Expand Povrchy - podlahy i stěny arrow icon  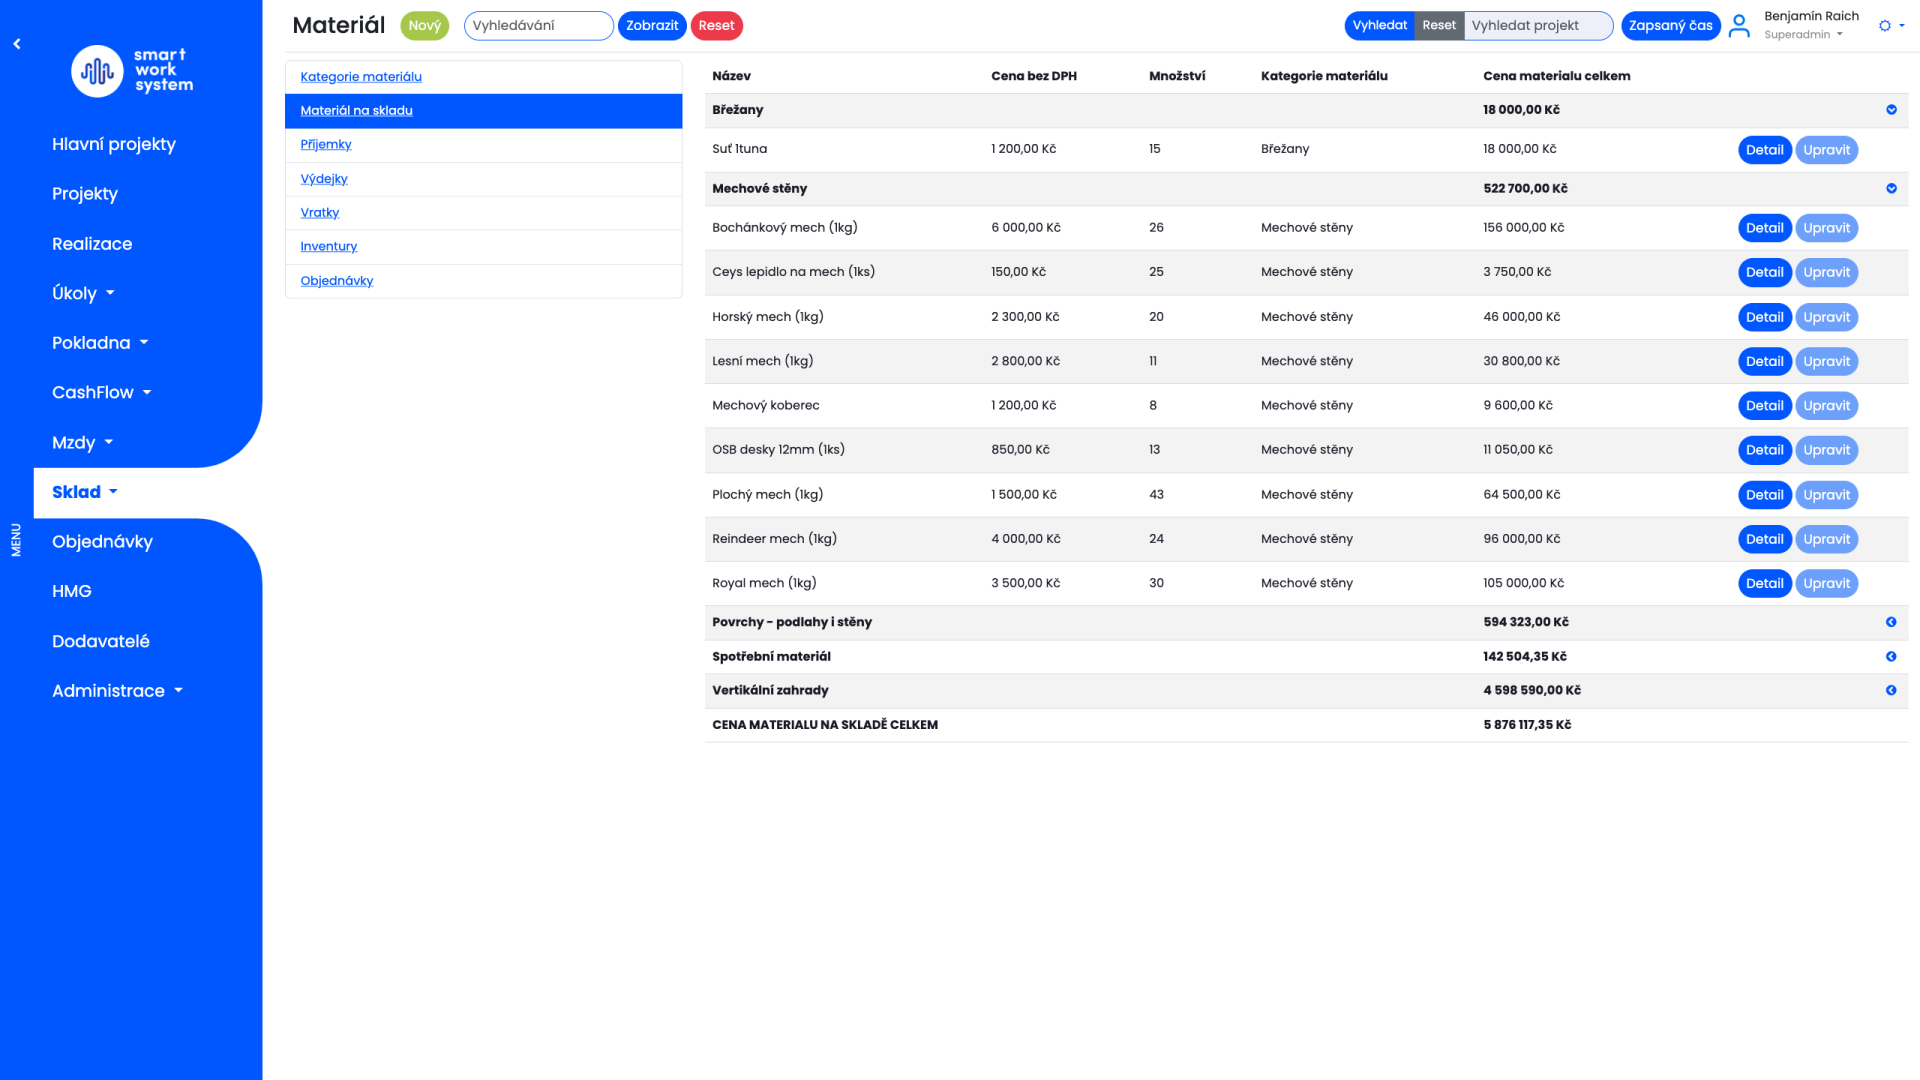tap(1891, 622)
